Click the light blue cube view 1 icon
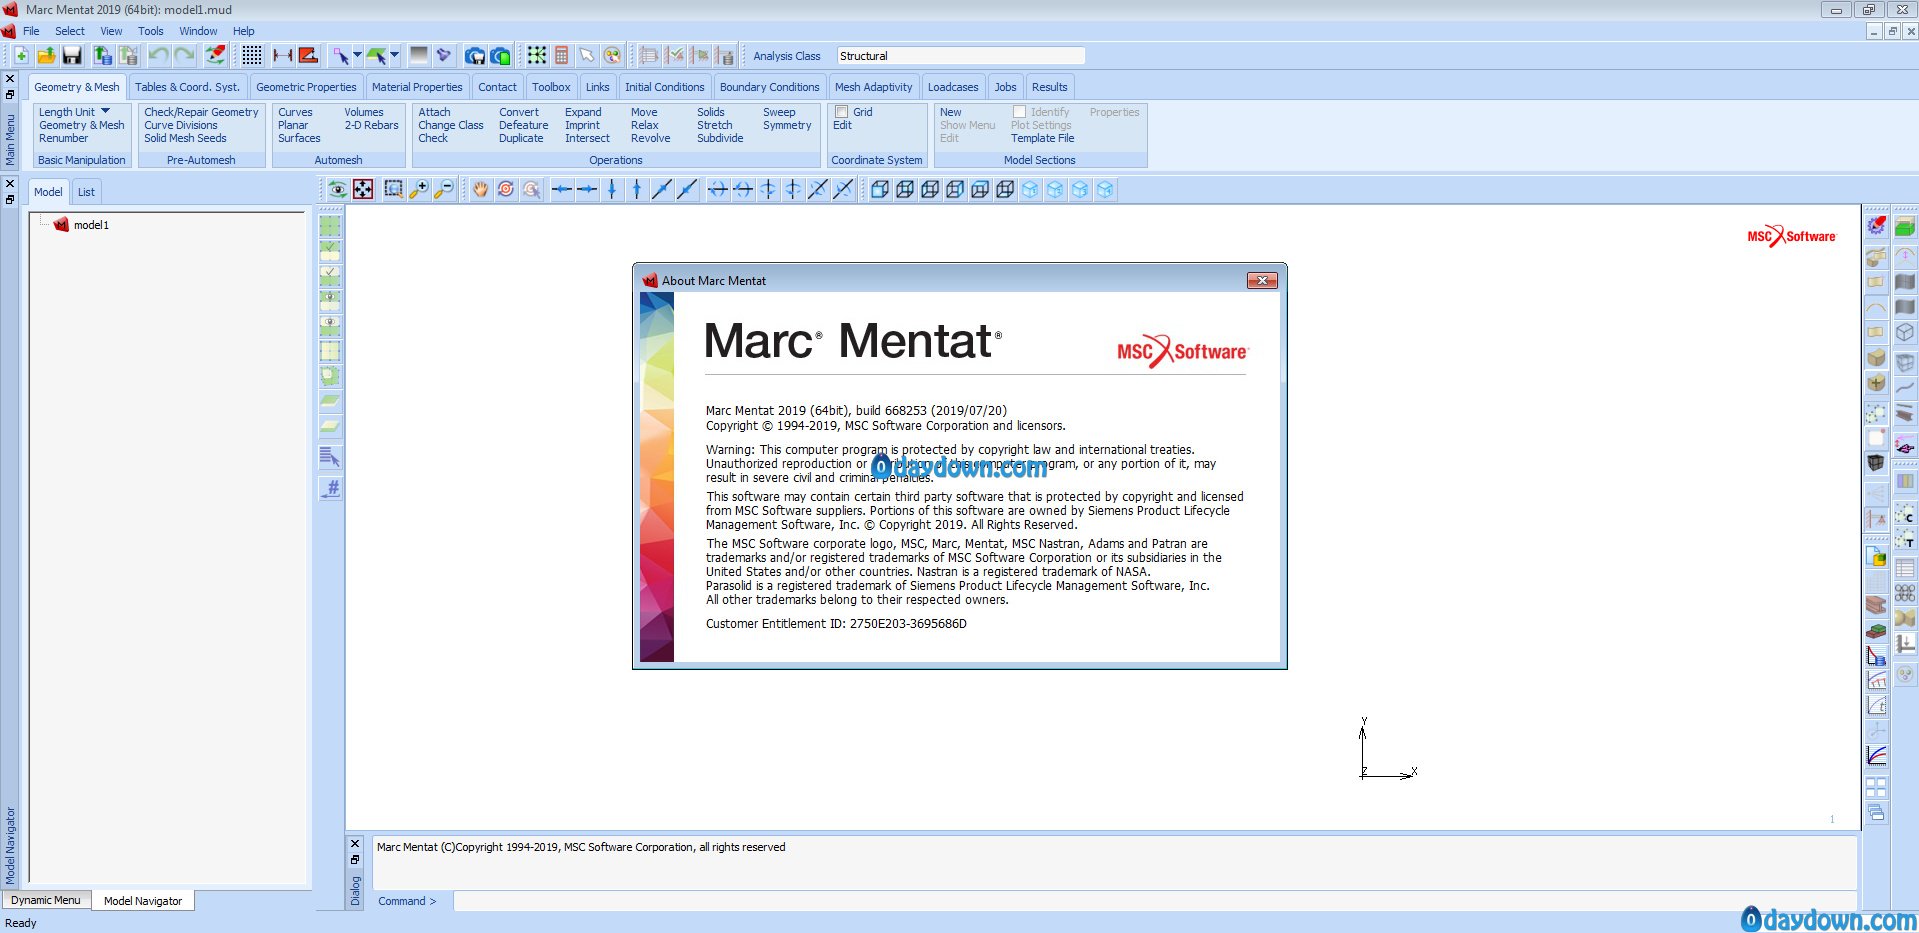Screen dimensions: 1919x933 (x=1030, y=189)
